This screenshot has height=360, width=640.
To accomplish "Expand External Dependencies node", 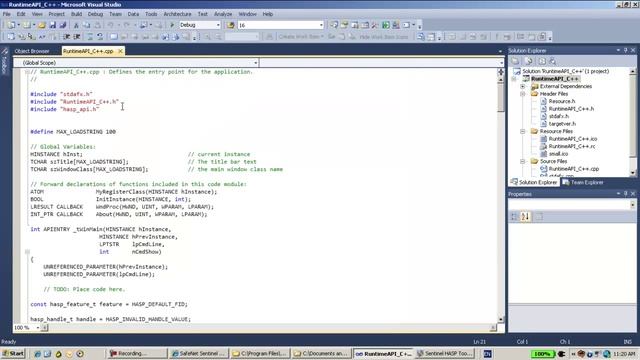I will click(x=523, y=87).
